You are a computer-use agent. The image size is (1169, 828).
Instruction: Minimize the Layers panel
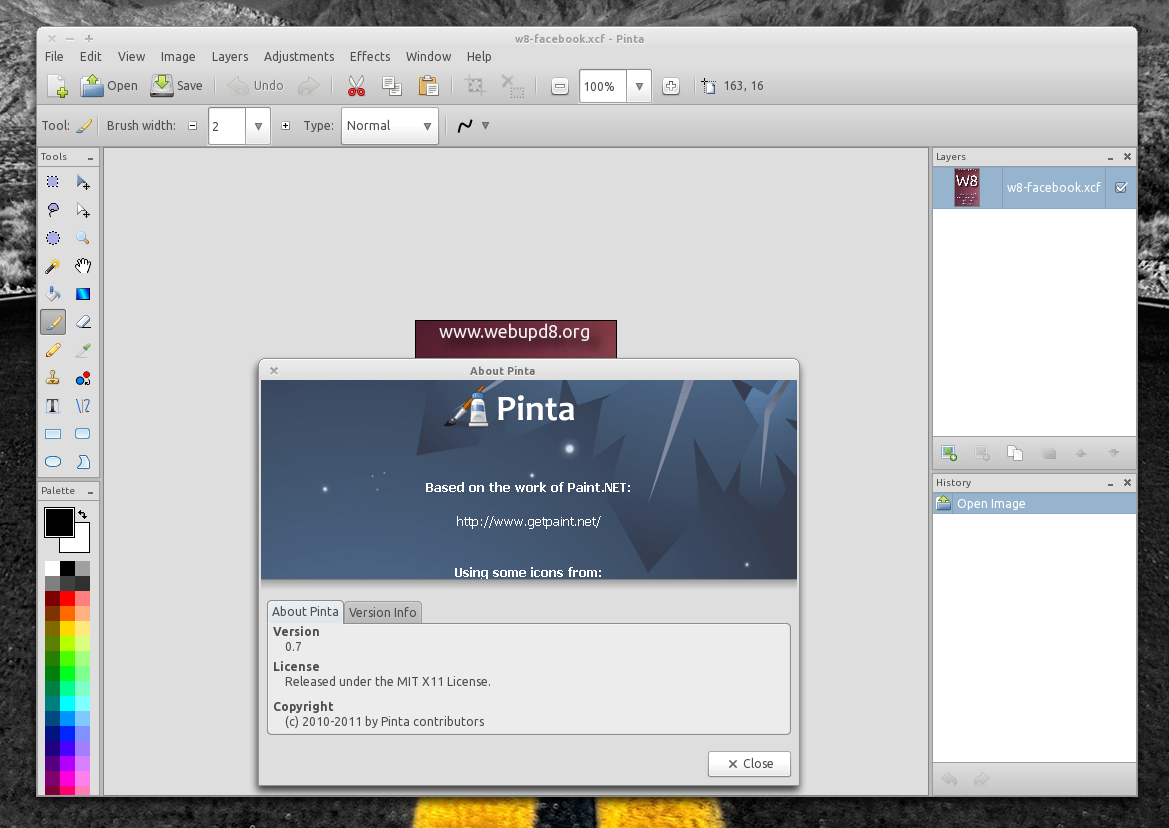1110,157
